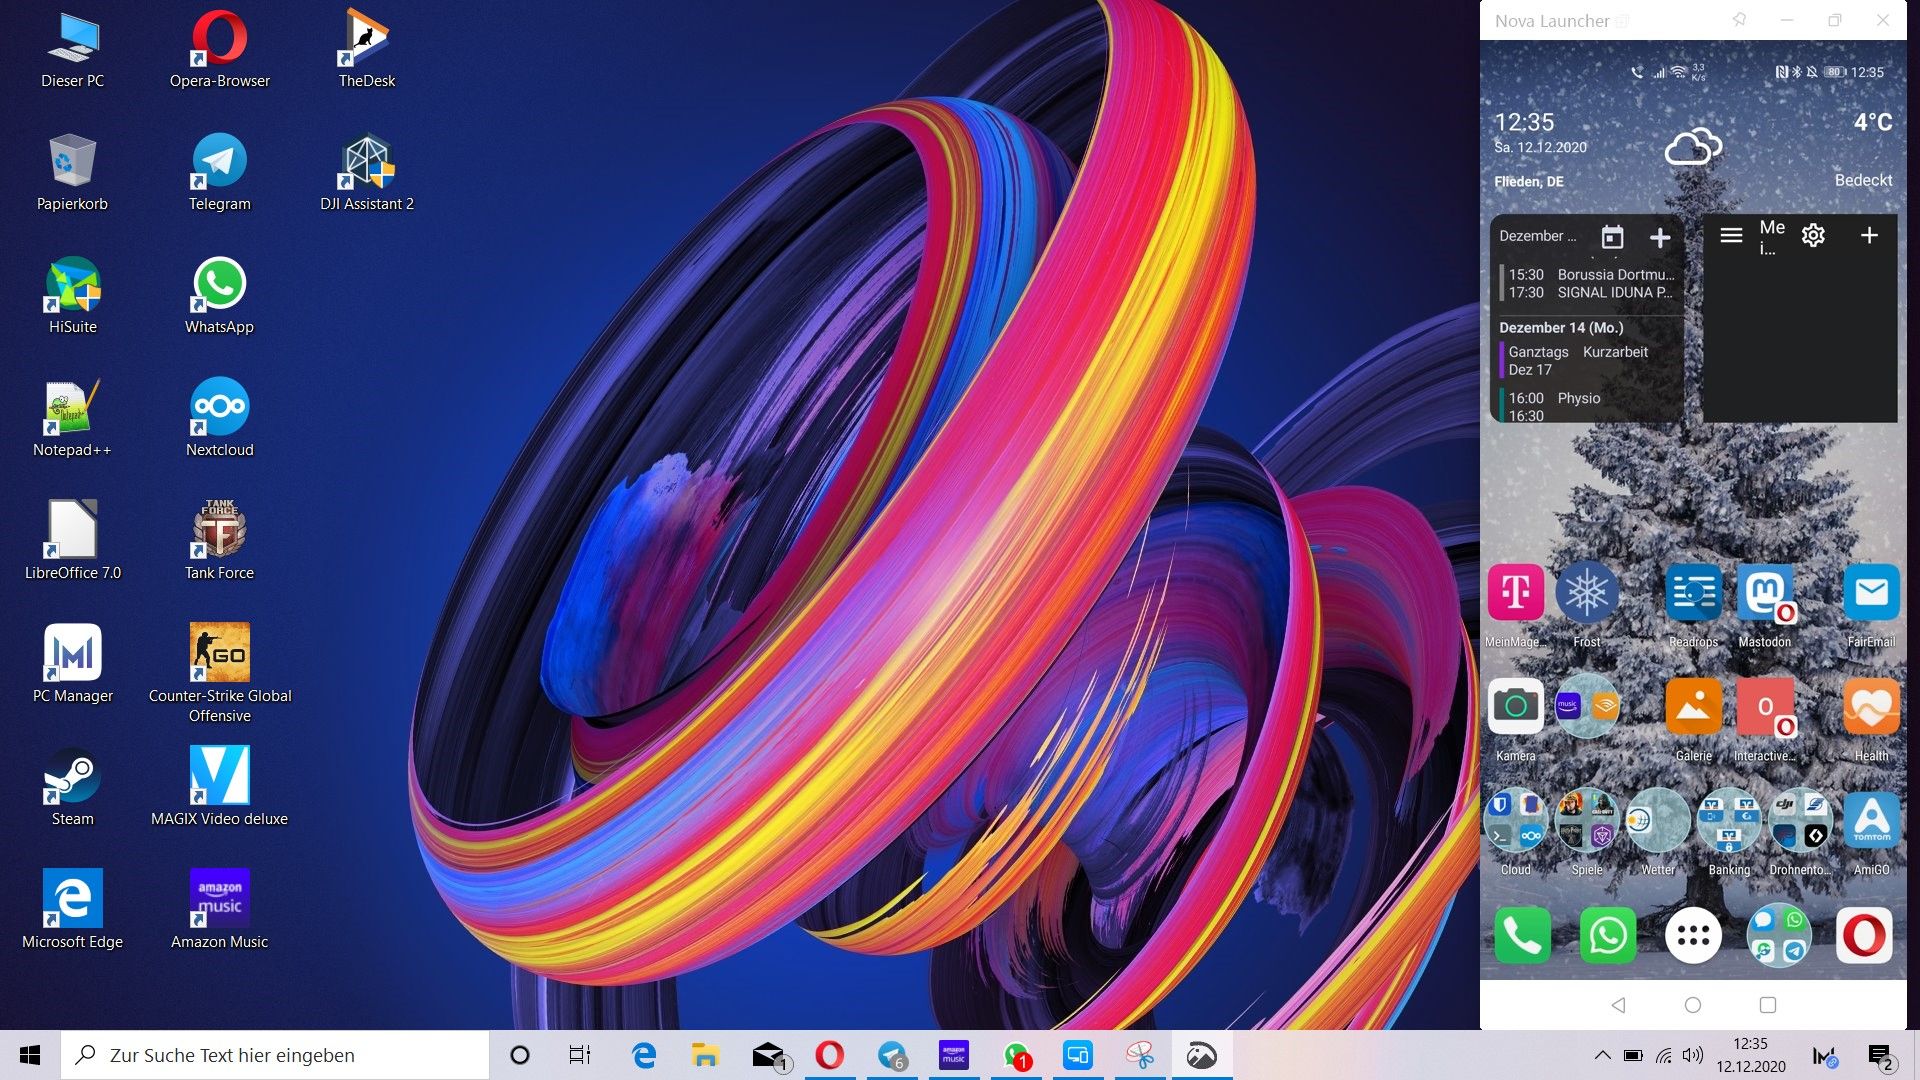The height and width of the screenshot is (1080, 1920).
Task: Add new note with plus icon
Action: click(1869, 235)
